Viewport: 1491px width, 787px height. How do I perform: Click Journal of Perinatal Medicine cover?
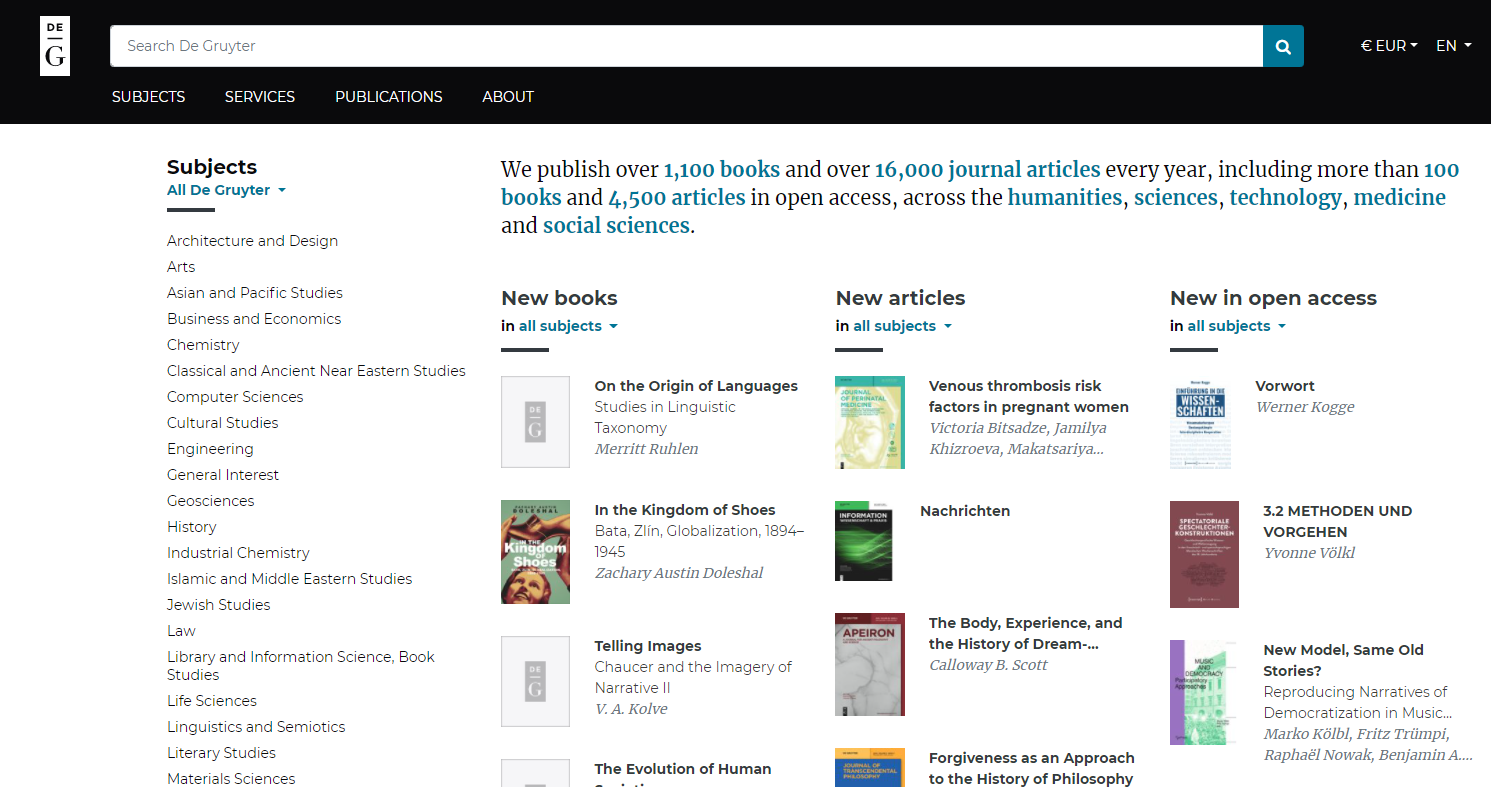[870, 422]
